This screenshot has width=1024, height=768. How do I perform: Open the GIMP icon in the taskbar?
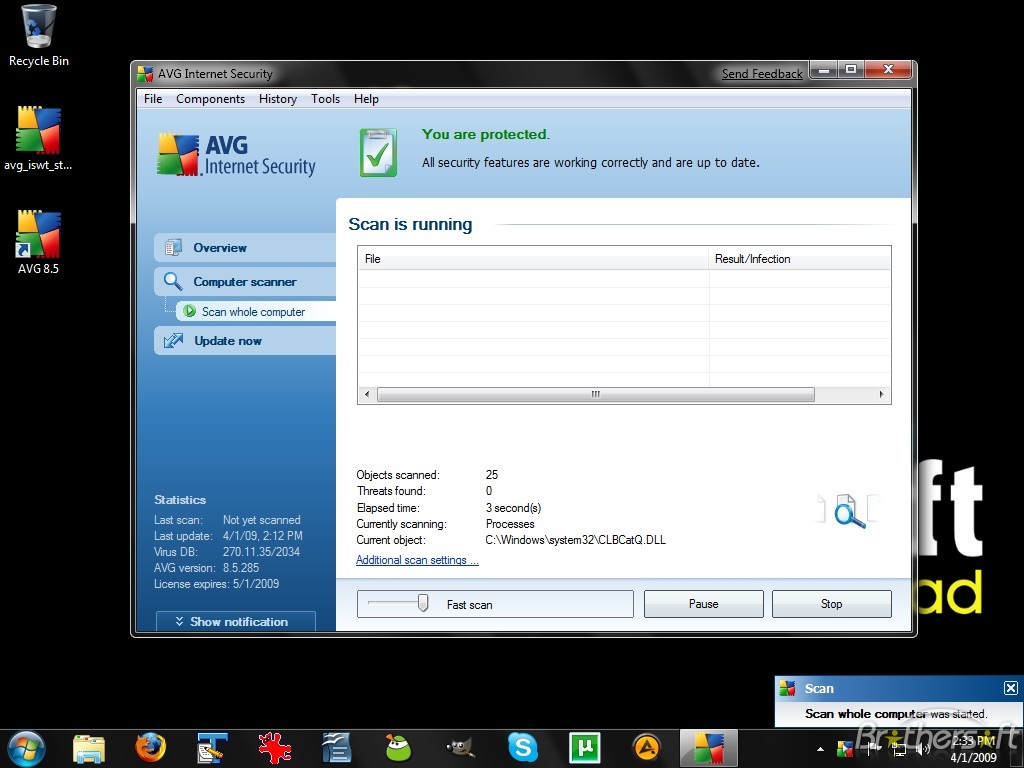[x=460, y=748]
